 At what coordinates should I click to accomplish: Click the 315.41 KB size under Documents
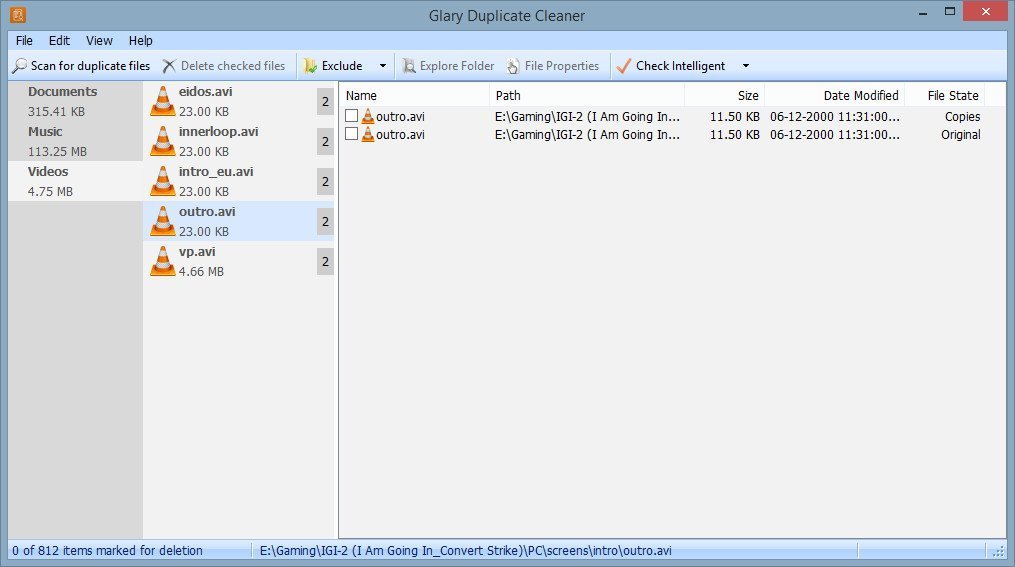(56, 111)
